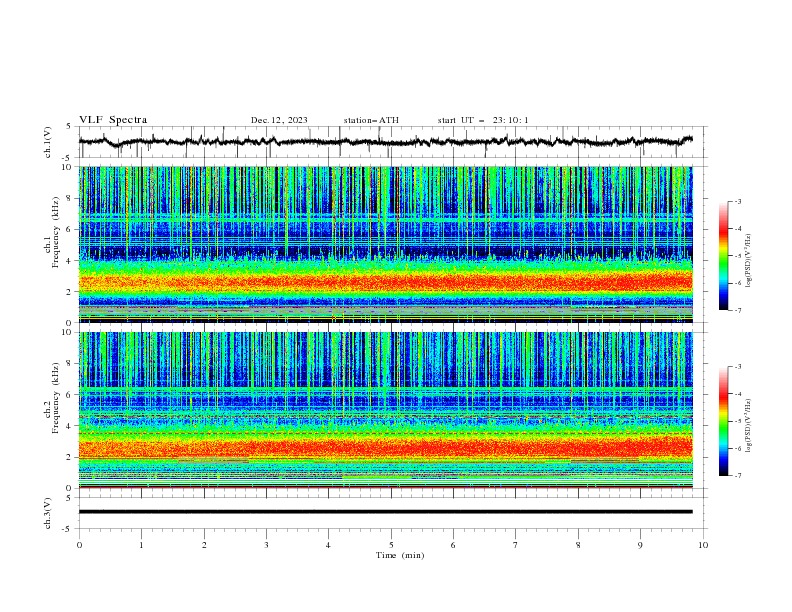This screenshot has height=612, width=792.
Task: Click the ch.1 voltage waveform trace
Action: pos(385,142)
